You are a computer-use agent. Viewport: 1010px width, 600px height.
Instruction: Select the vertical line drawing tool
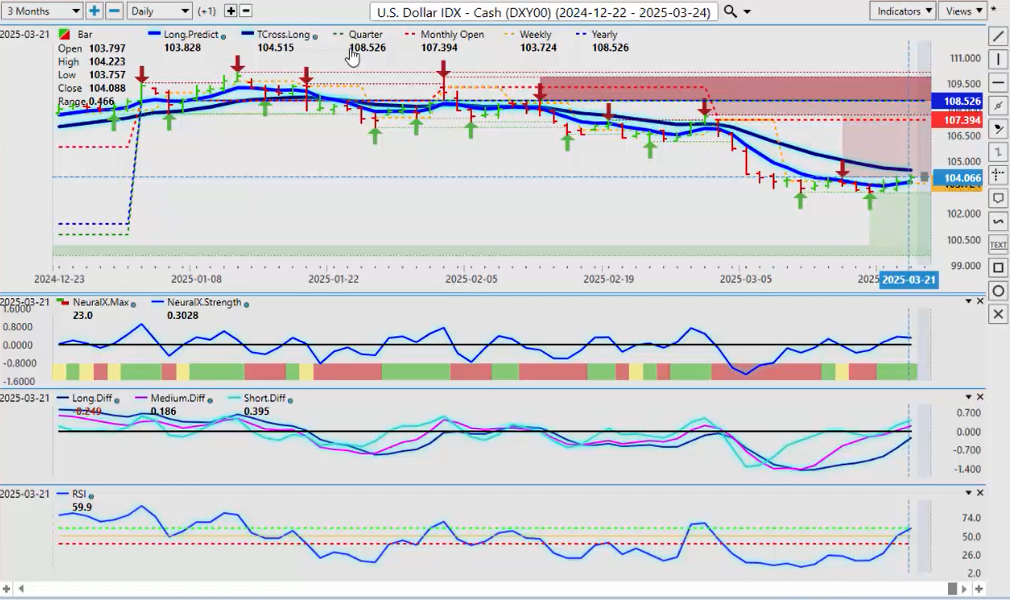tap(997, 59)
